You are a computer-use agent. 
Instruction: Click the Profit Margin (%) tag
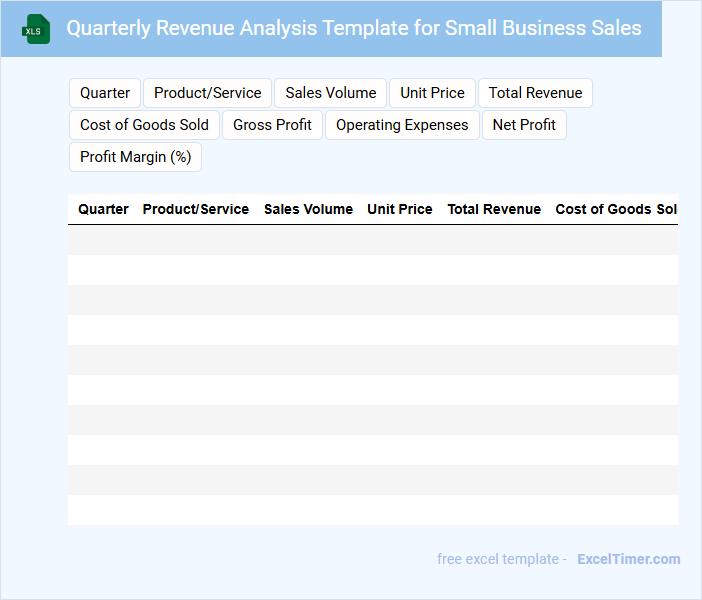135,157
